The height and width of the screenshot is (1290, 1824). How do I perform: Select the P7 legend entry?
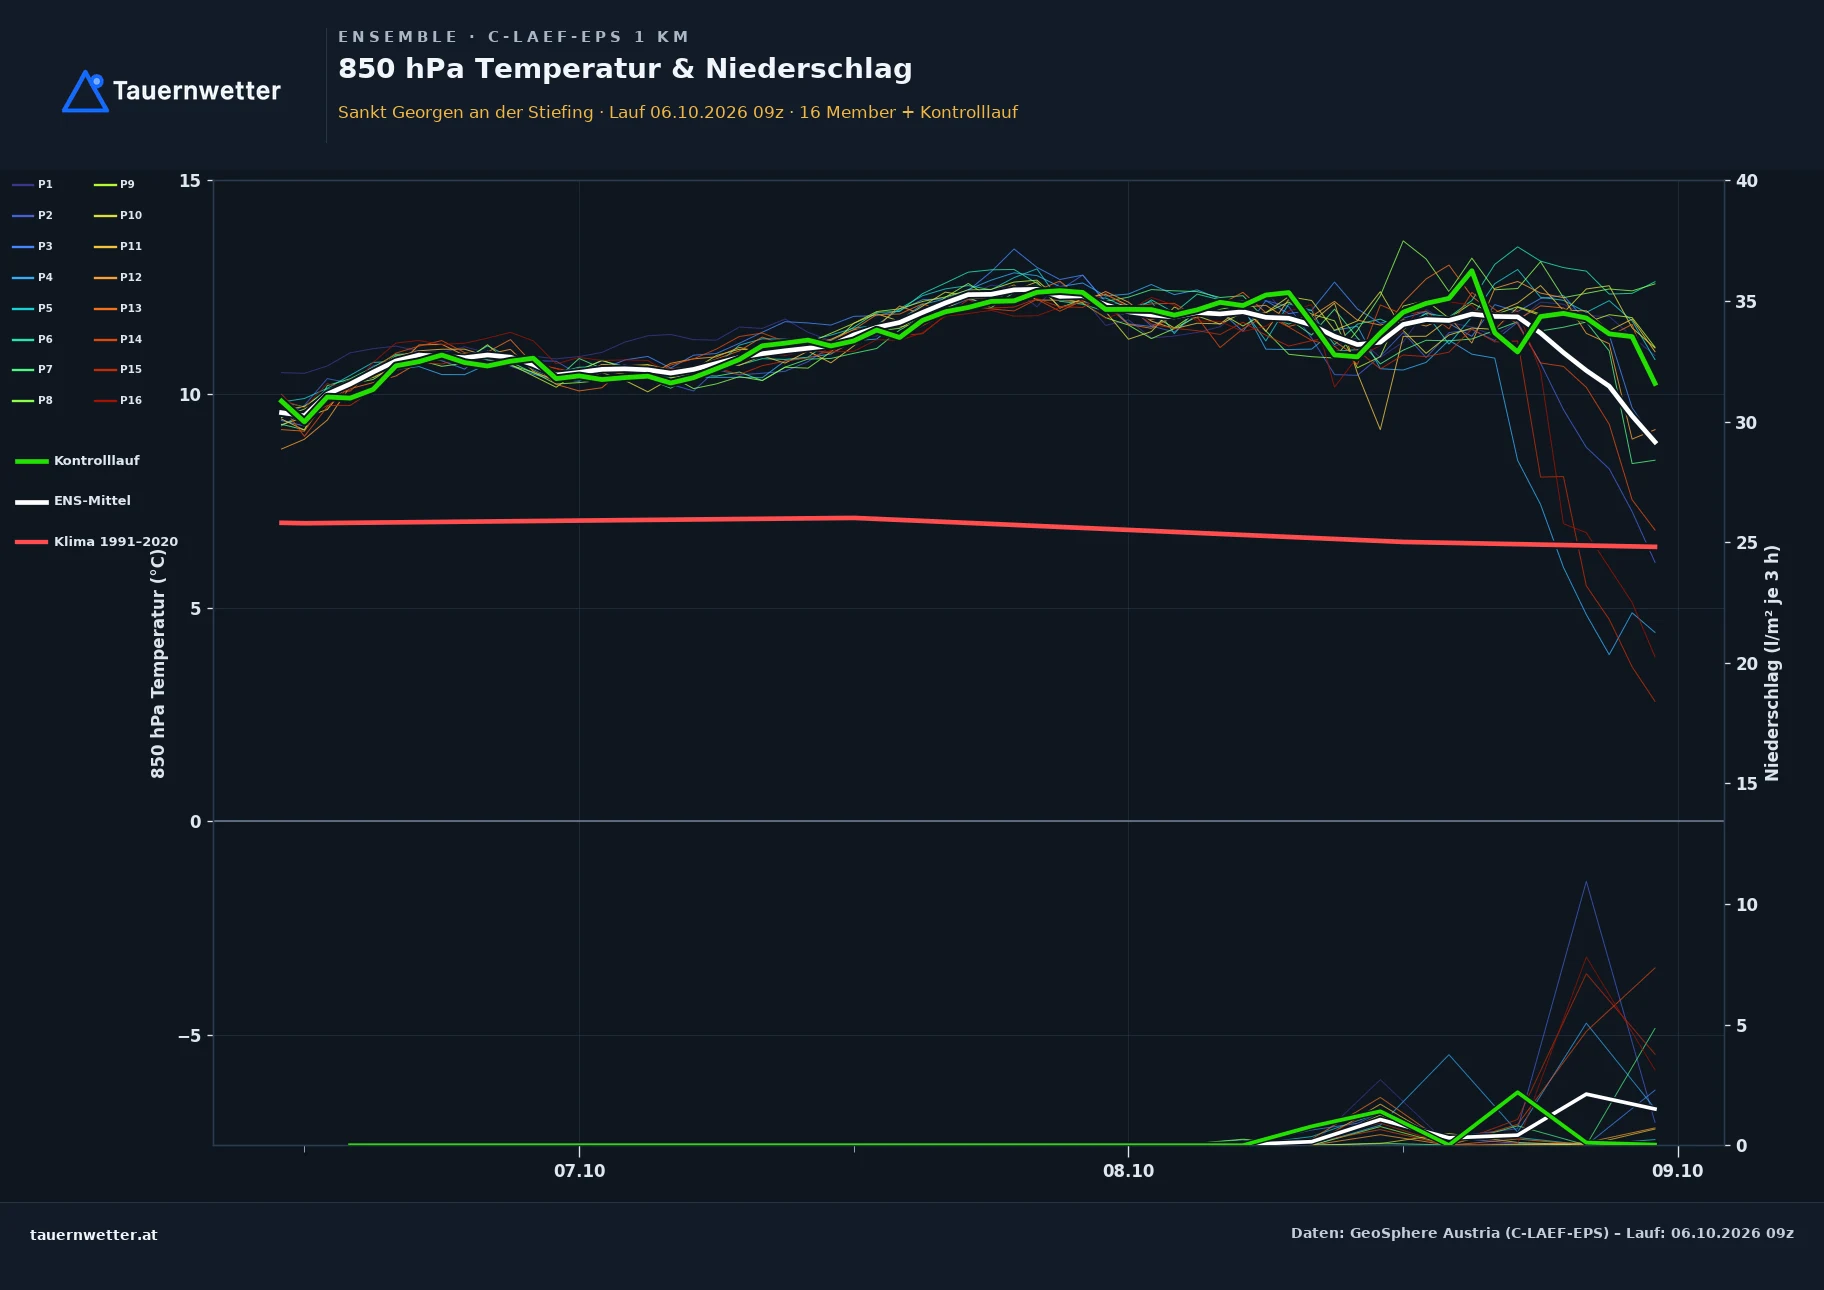click(x=33, y=369)
